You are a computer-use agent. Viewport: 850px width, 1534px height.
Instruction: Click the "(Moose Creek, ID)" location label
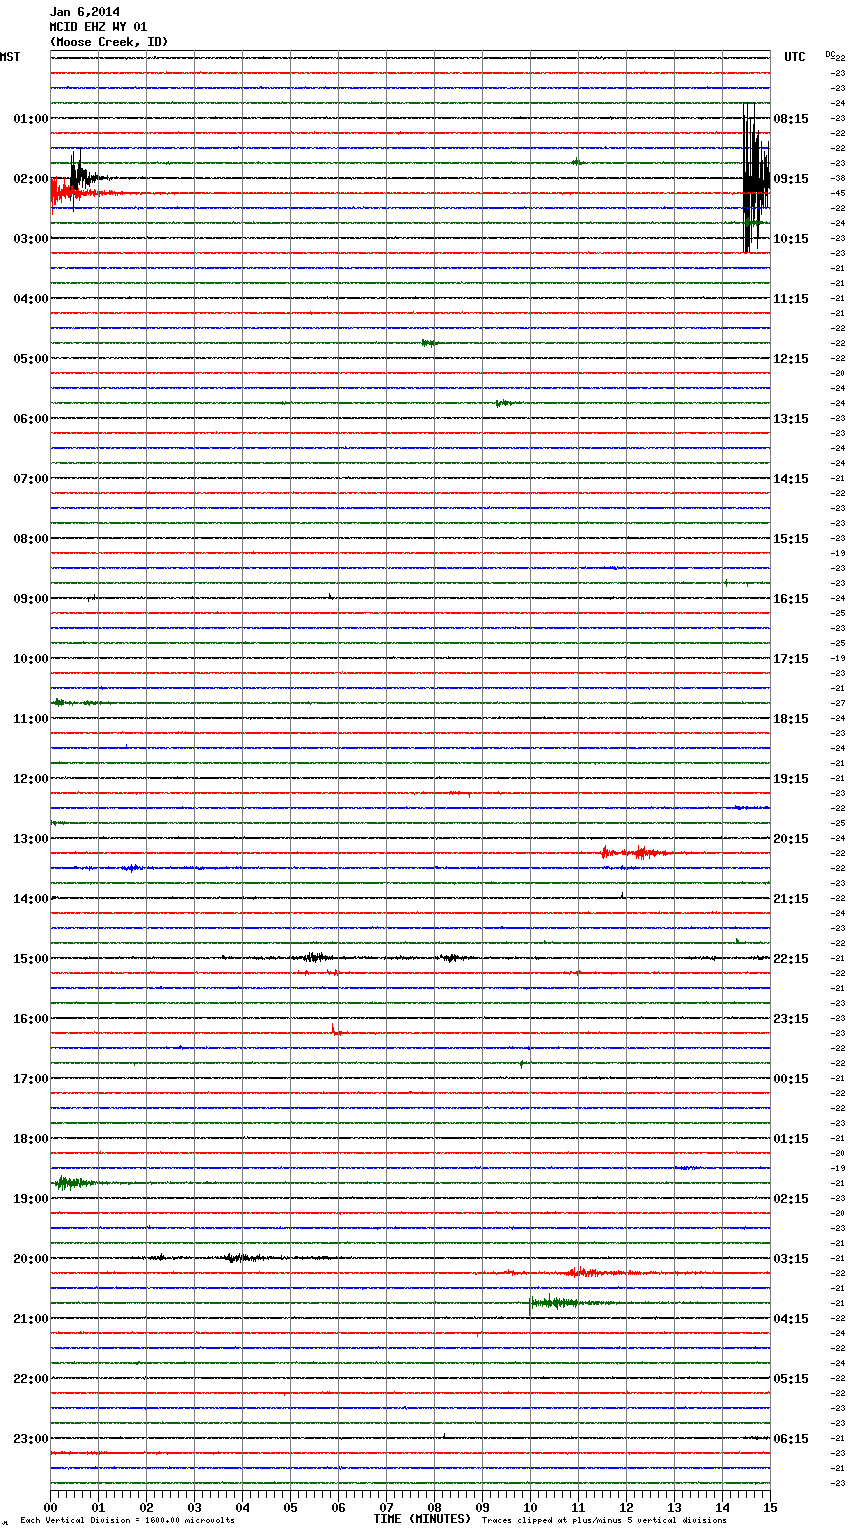click(109, 42)
